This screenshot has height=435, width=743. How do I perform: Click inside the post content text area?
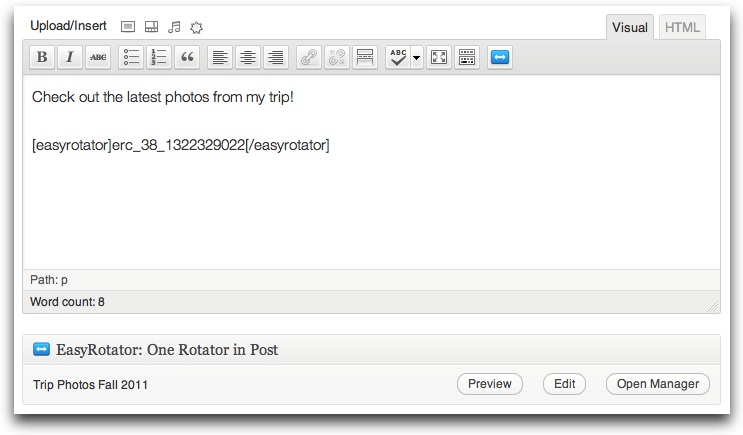[x=370, y=210]
